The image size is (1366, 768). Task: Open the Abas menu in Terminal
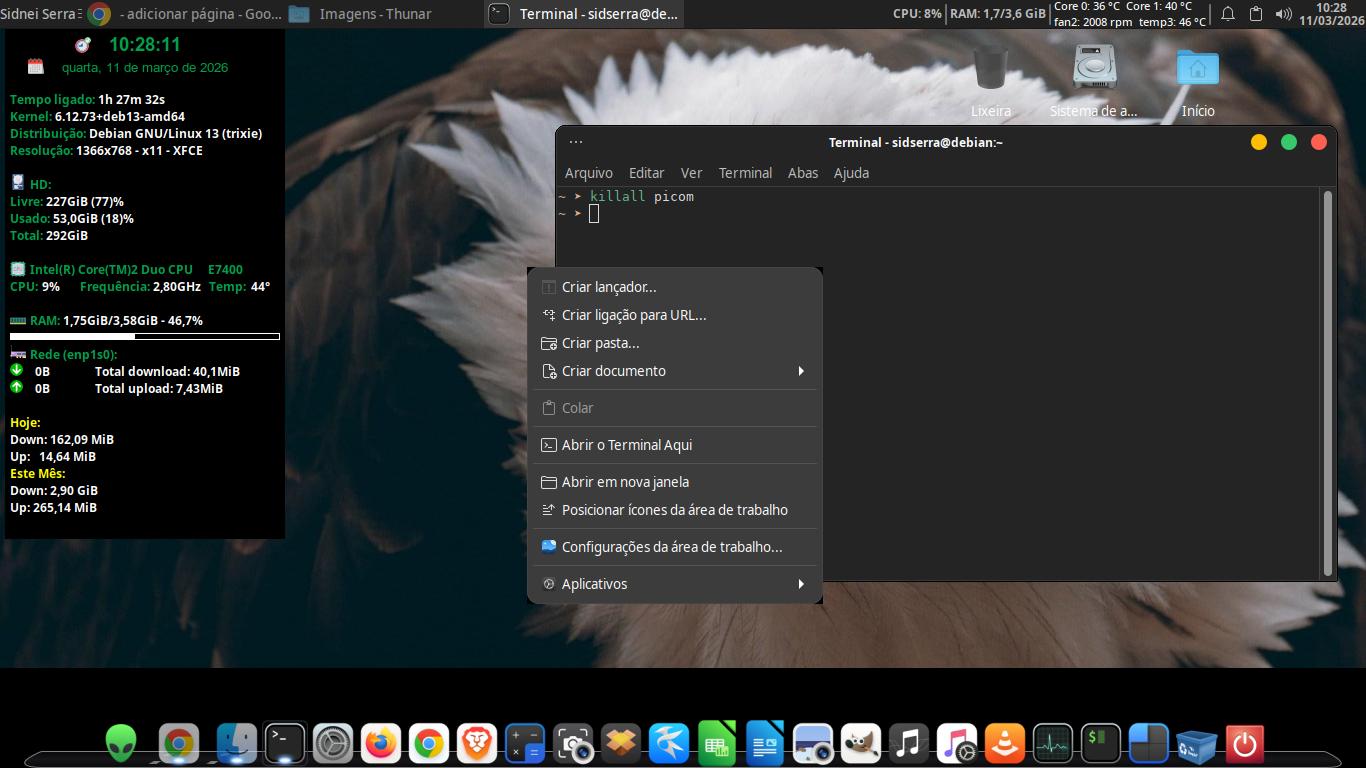point(802,173)
